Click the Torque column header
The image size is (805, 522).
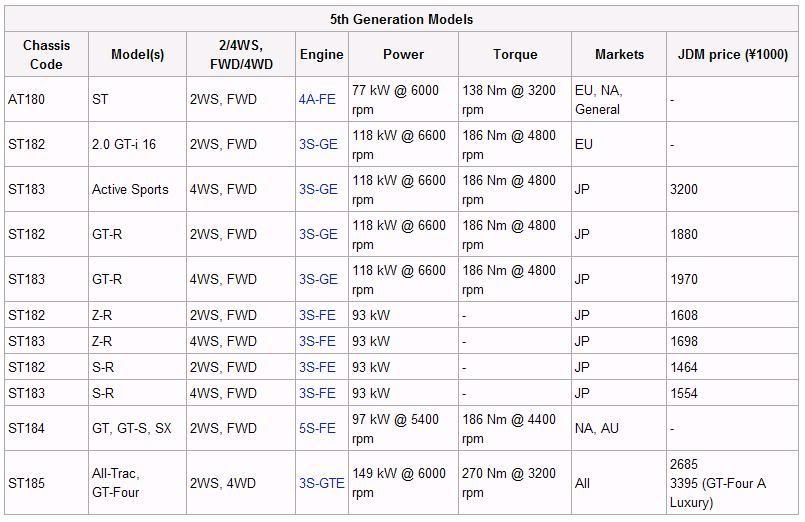click(515, 54)
